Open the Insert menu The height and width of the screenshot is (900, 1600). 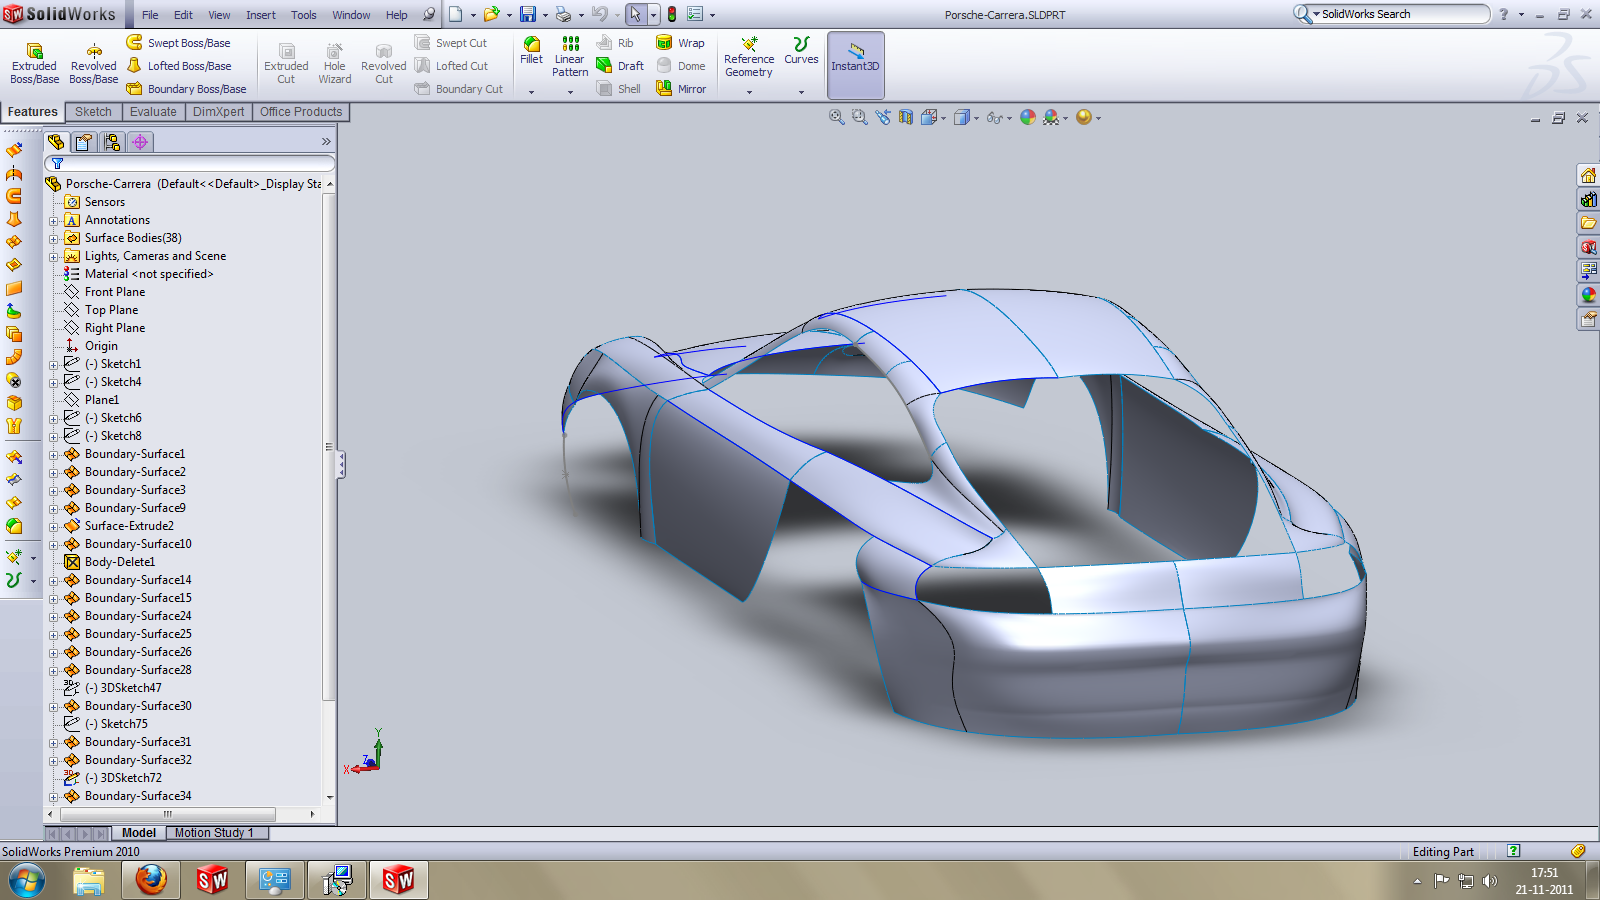pos(260,15)
